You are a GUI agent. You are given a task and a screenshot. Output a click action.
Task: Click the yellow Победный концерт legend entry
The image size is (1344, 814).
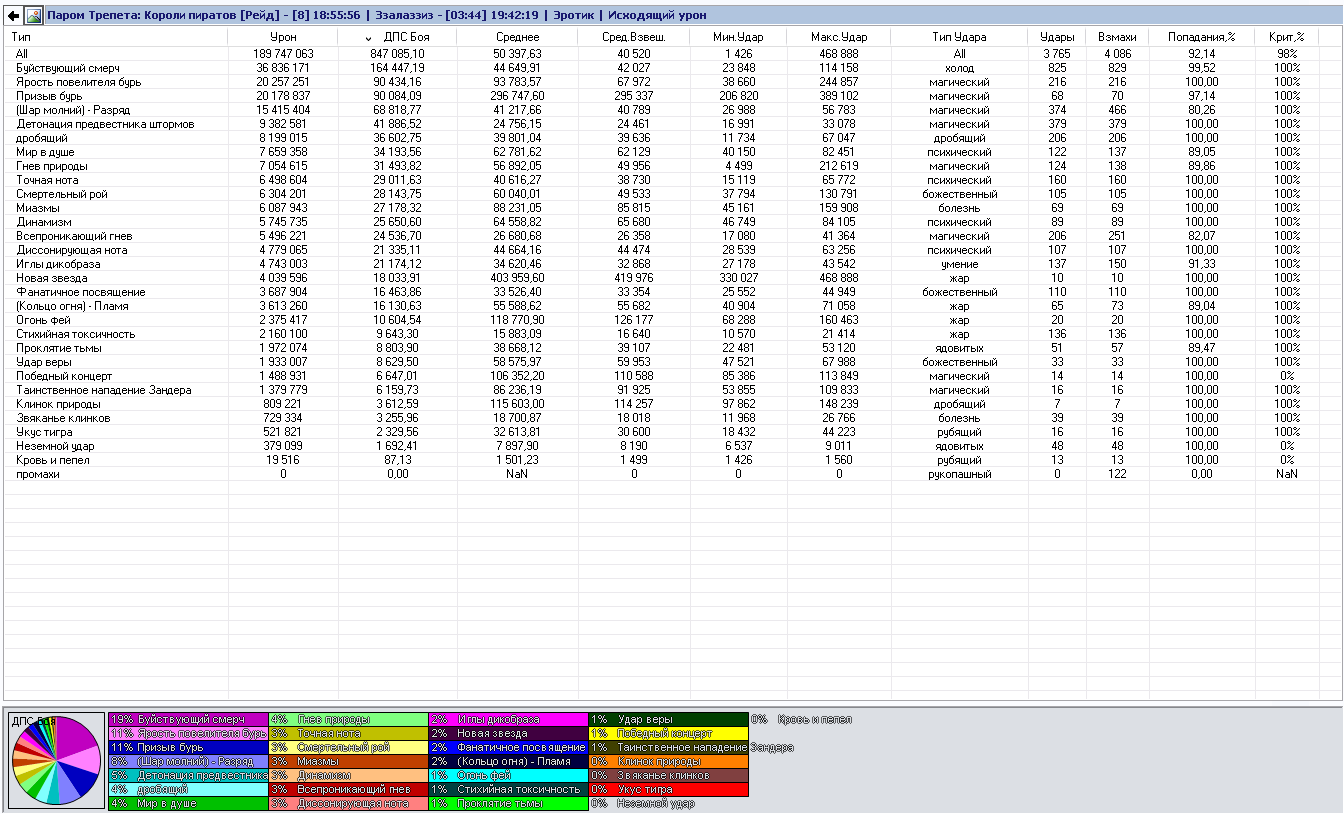pyautogui.click(x=668, y=733)
